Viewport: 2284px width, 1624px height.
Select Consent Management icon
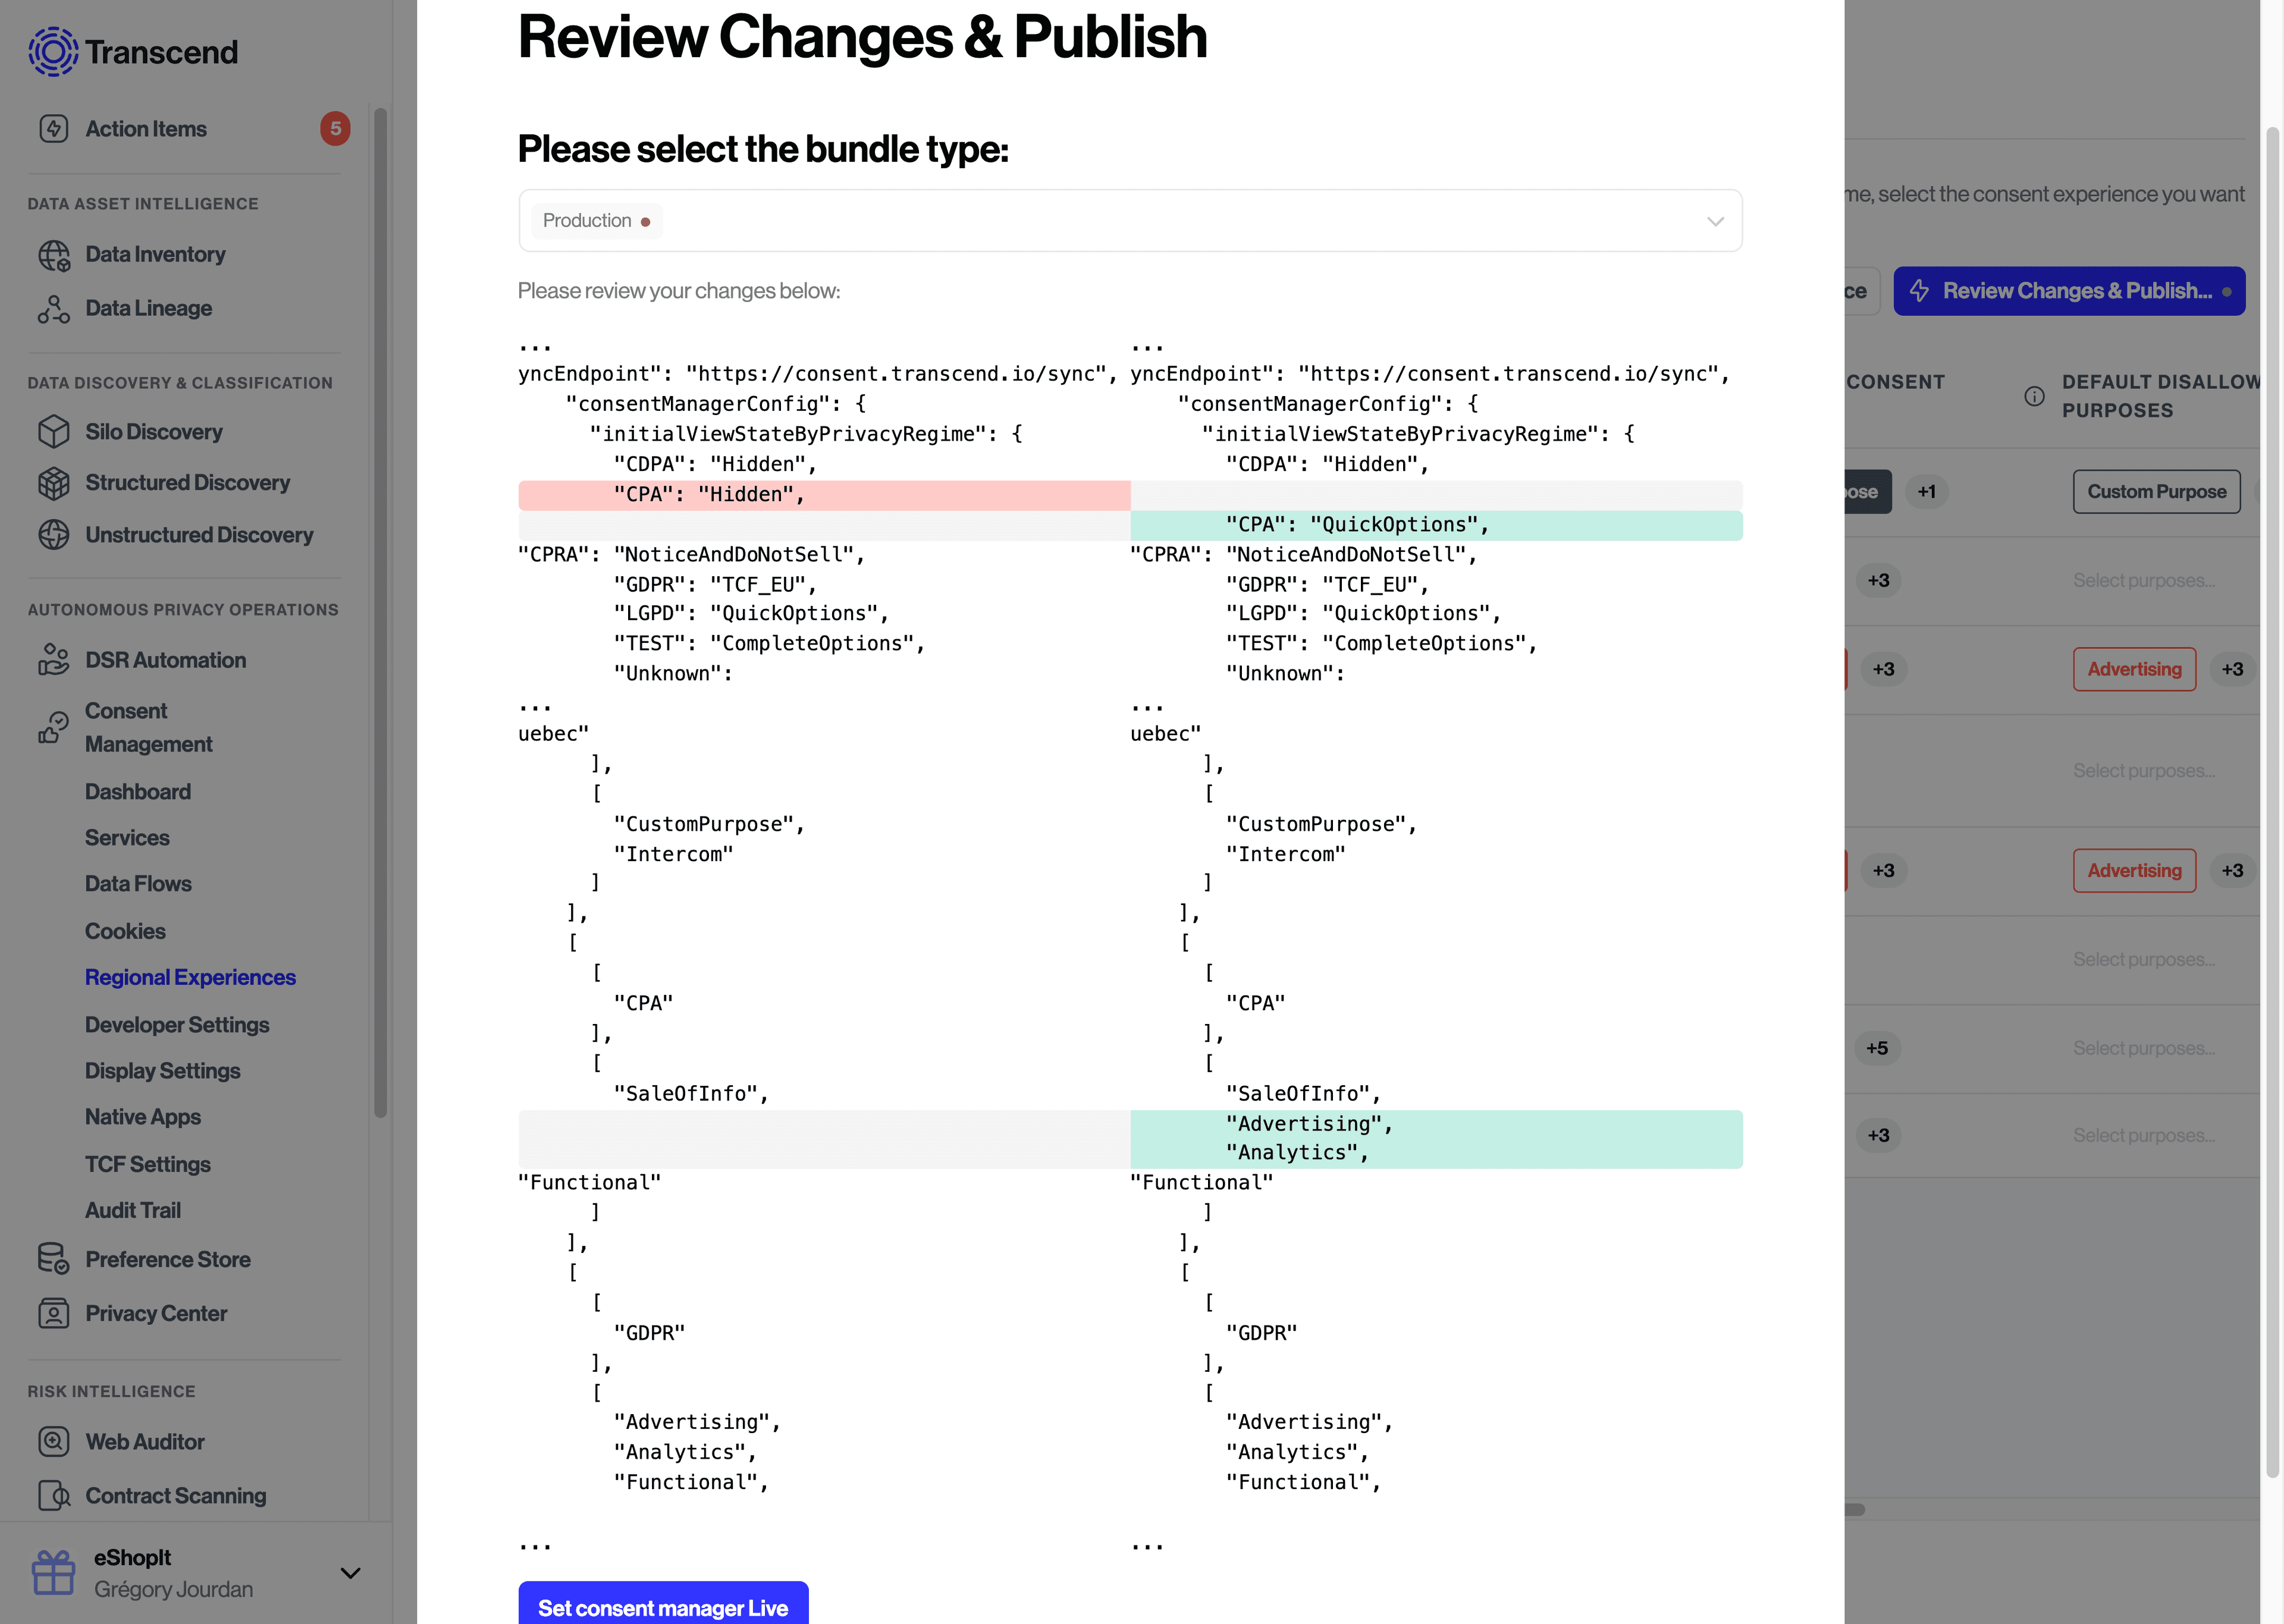click(51, 726)
